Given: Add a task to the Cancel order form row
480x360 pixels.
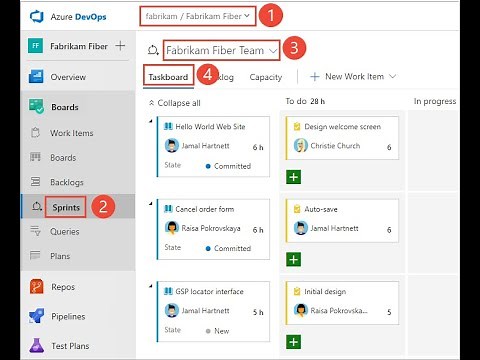Looking at the screenshot, I should point(294,259).
